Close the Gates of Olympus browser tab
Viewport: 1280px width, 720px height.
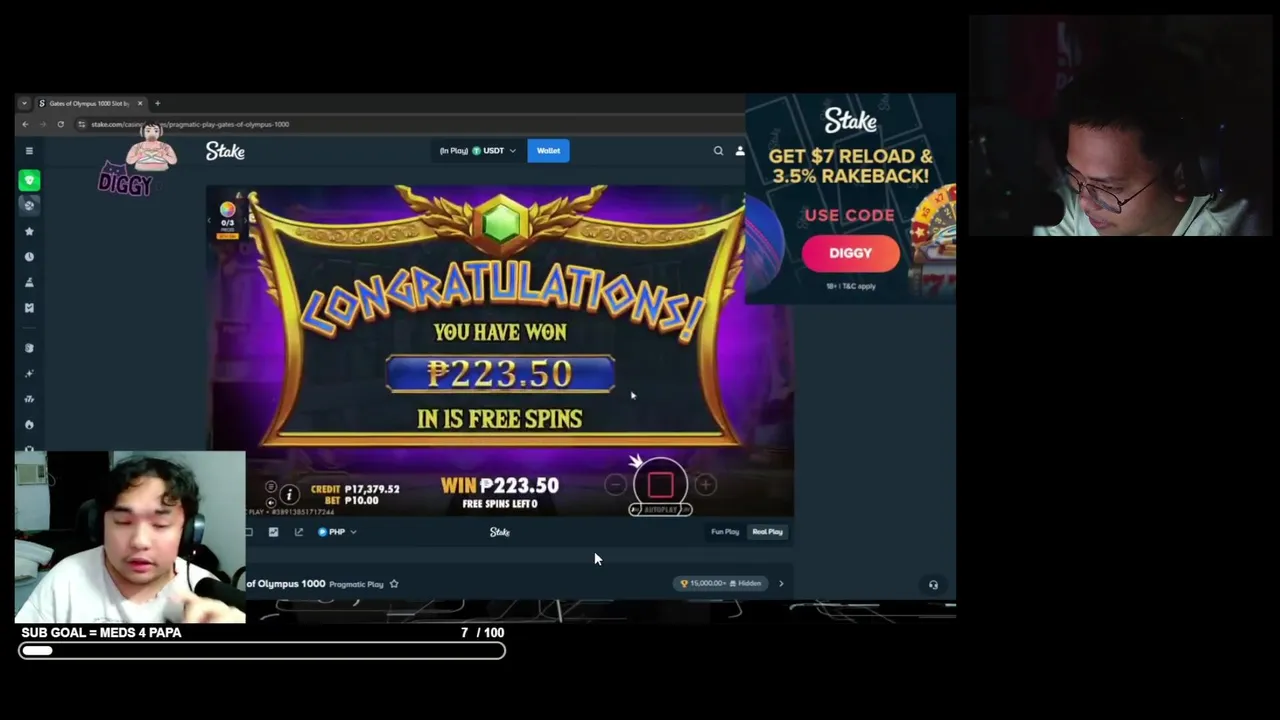pos(140,103)
